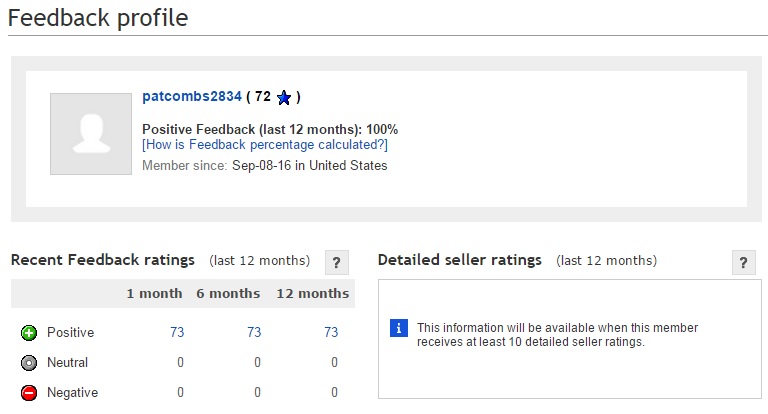Click the blue info icon

tap(399, 328)
